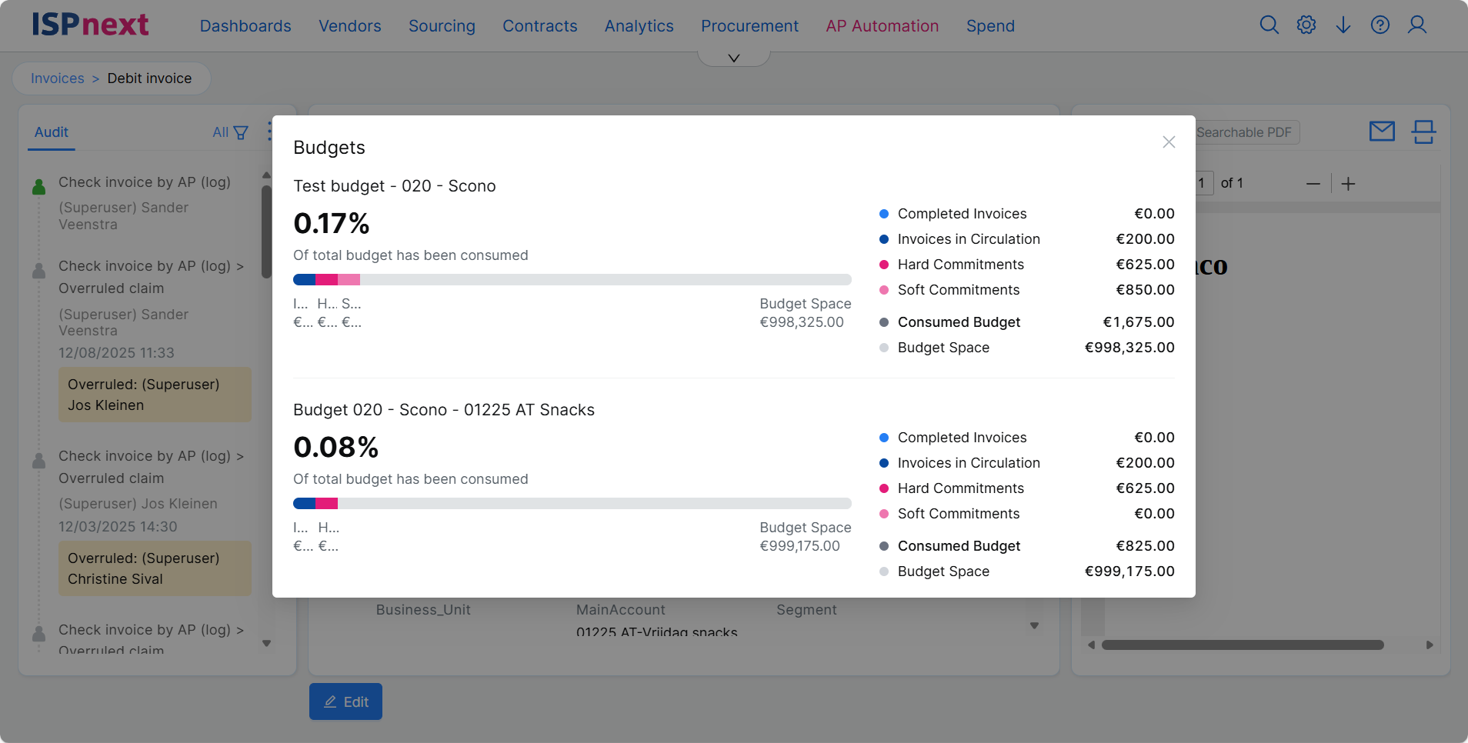The image size is (1468, 743).
Task: Close the Budgets dialog
Action: tap(1169, 142)
